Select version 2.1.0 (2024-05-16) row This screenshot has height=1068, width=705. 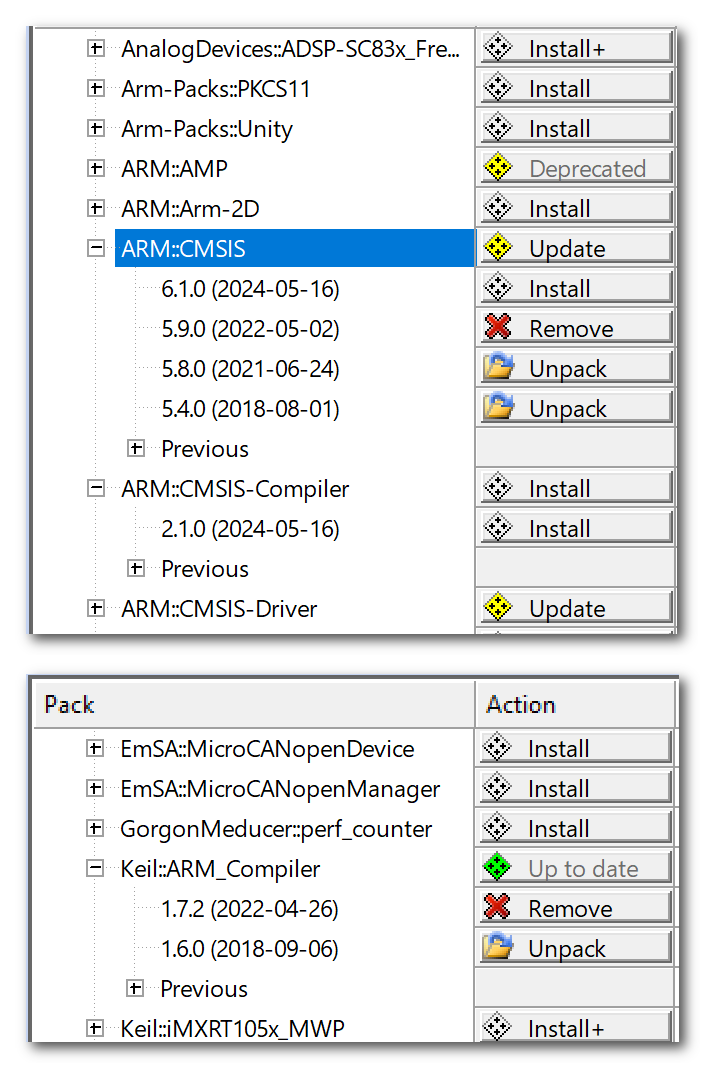pyautogui.click(x=250, y=529)
